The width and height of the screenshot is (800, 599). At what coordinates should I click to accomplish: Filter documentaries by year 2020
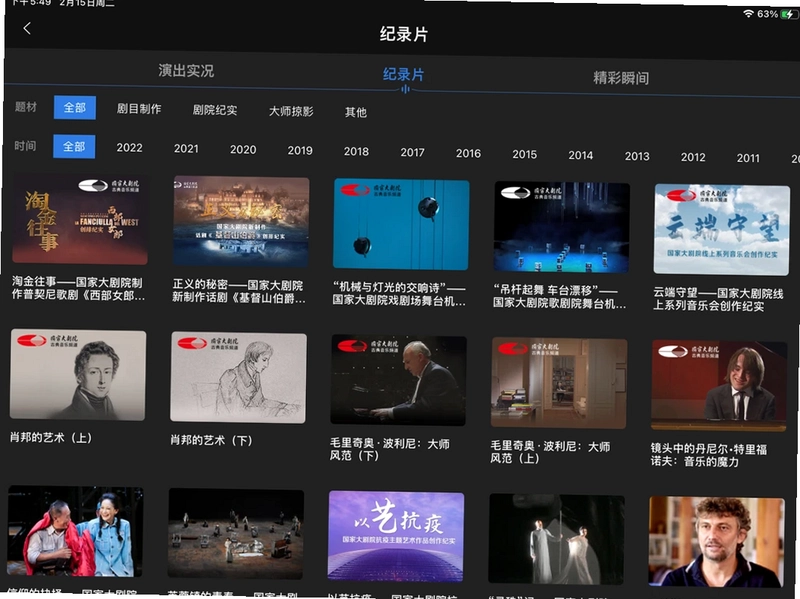(243, 150)
